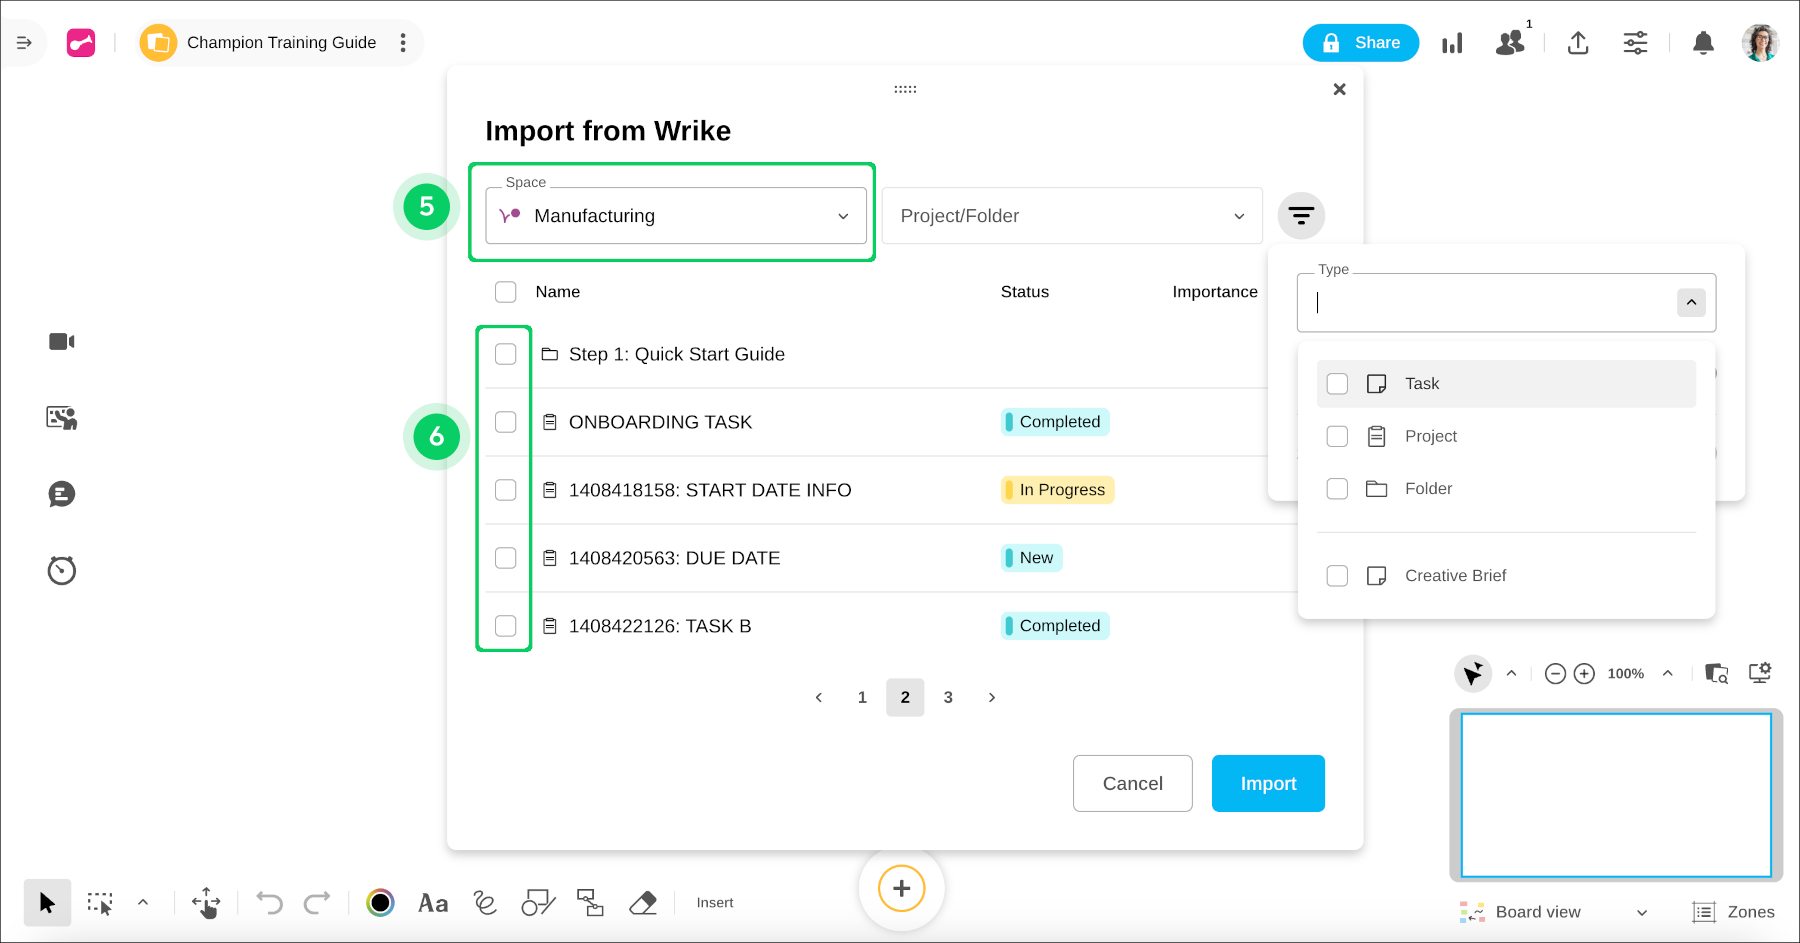Go to page 1
Viewport: 1800px width, 943px height.
(x=862, y=698)
